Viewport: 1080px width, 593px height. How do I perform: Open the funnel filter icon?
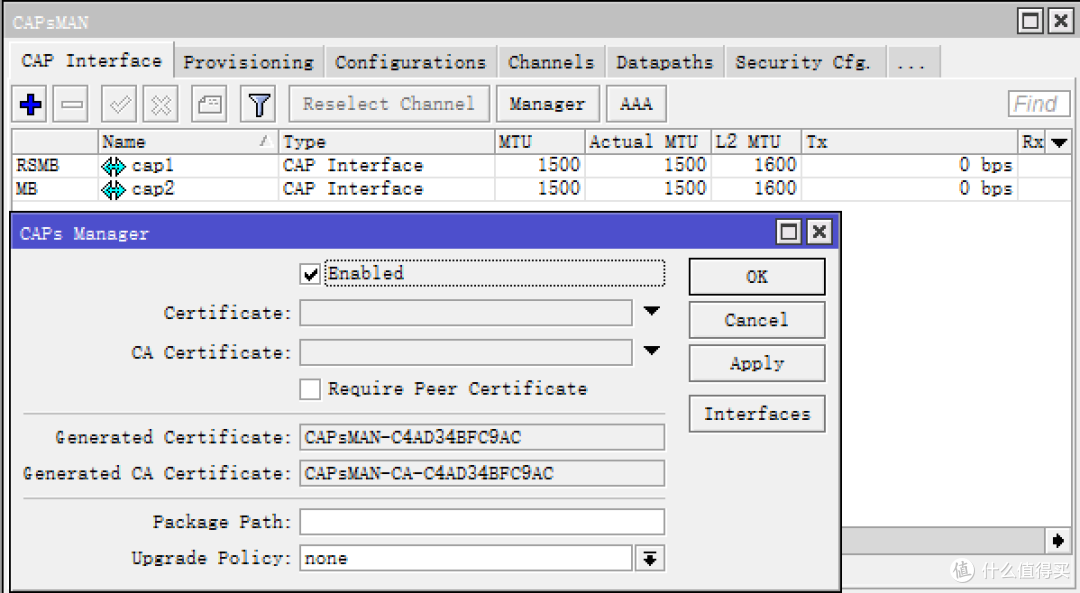(x=259, y=104)
